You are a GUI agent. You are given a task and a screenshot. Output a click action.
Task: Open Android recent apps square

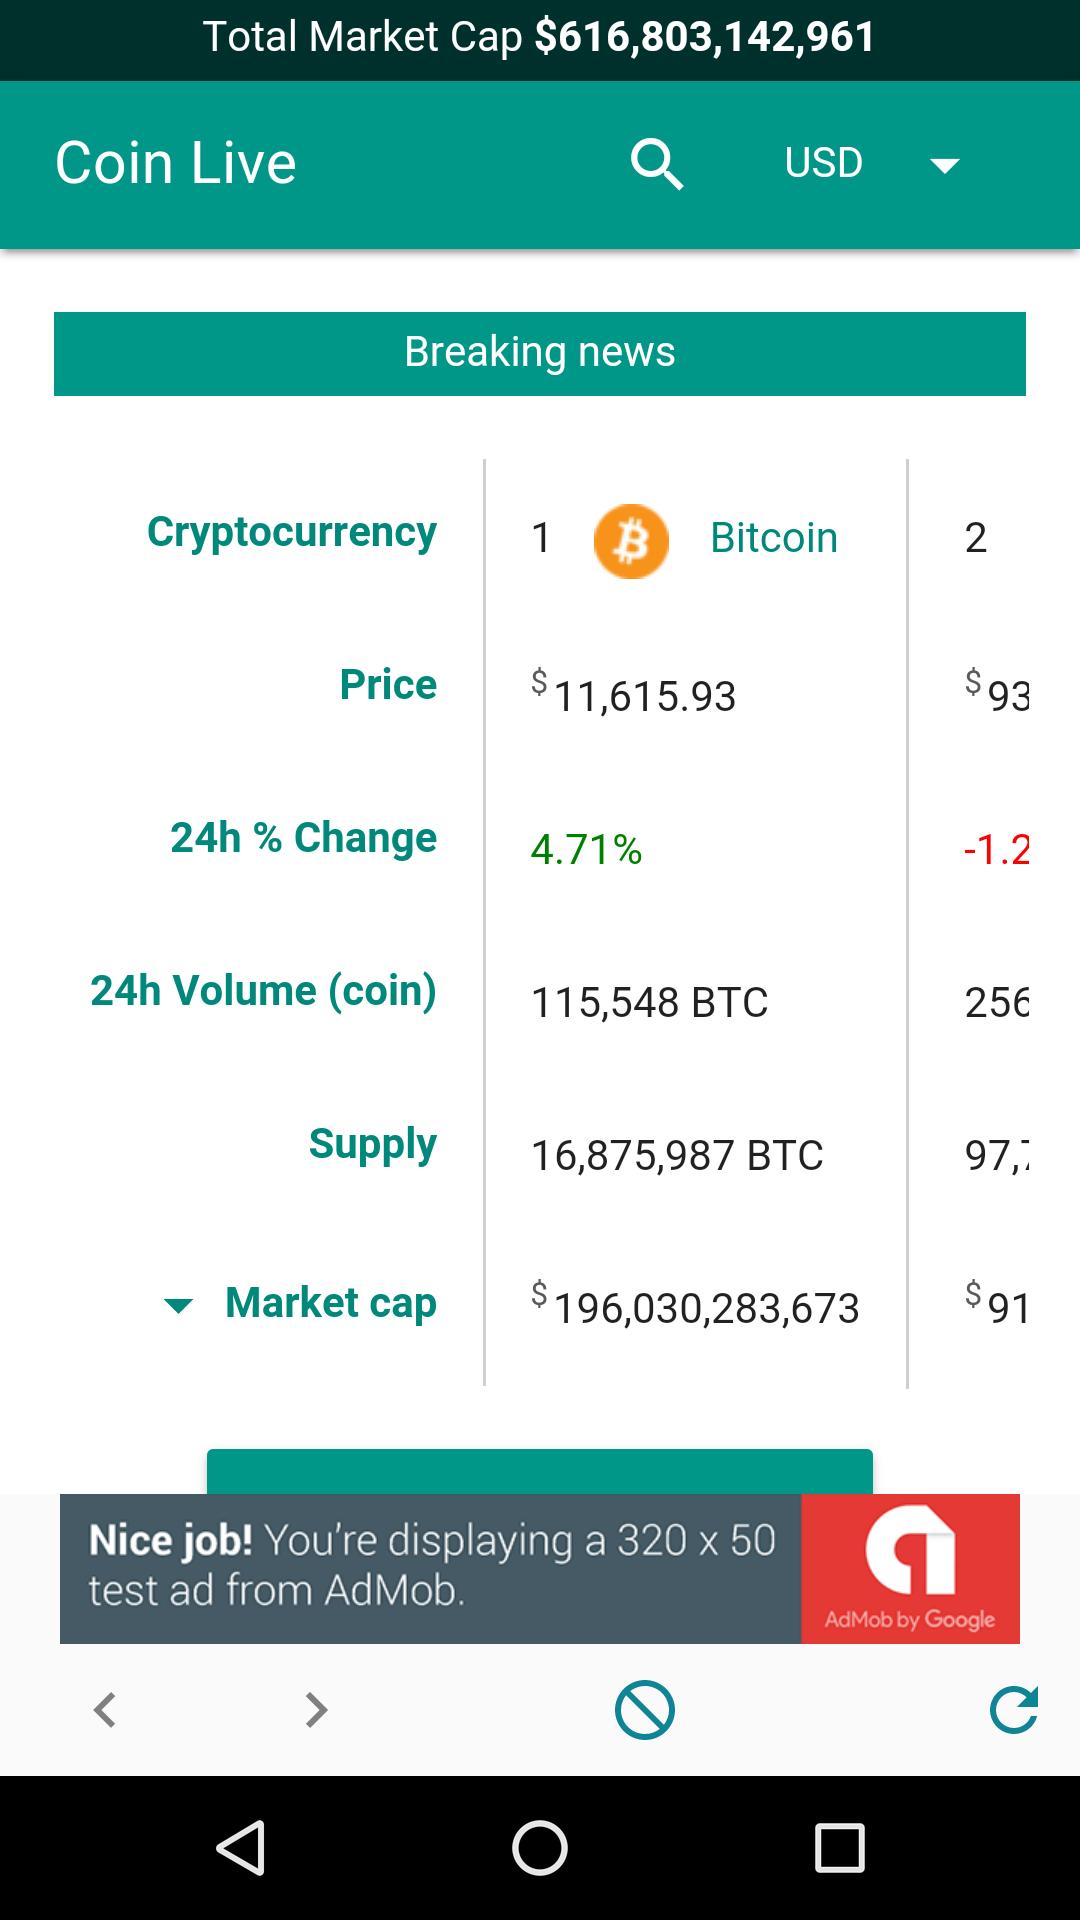[839, 1847]
